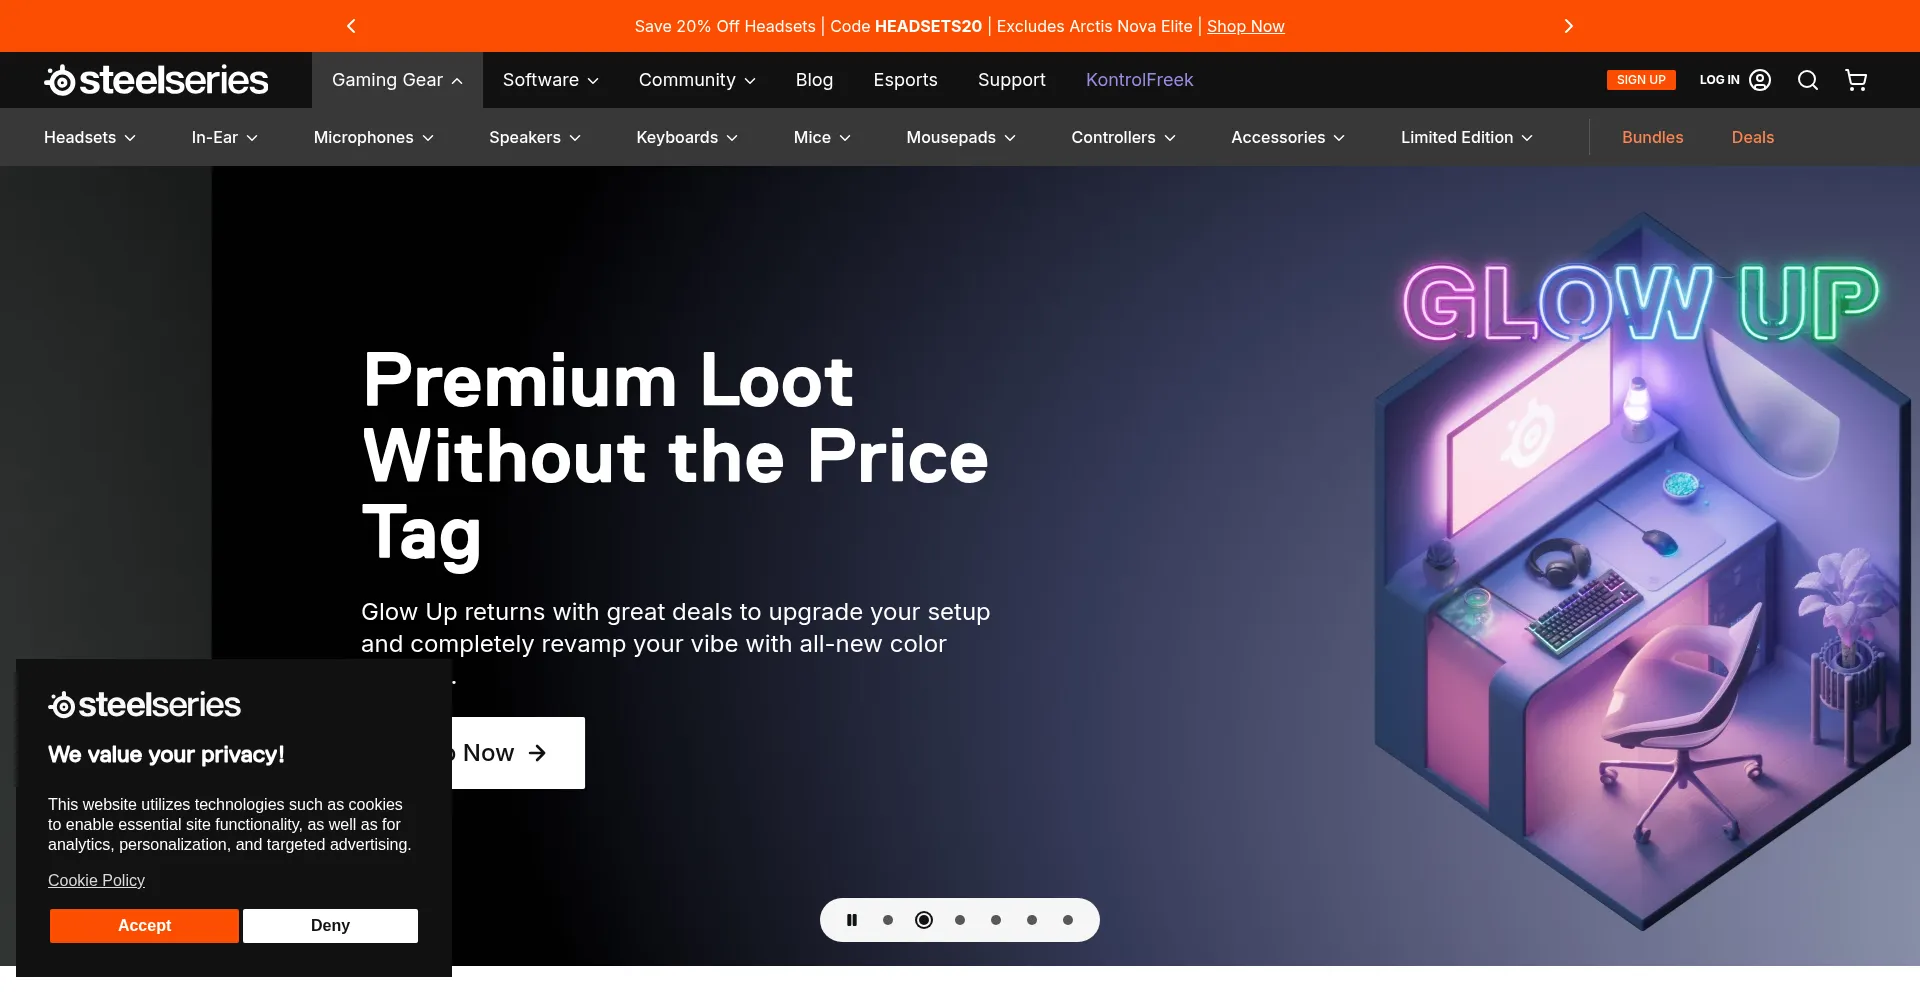Viewport: 1920px width, 993px height.
Task: Select the third carousel slide dot
Action: [x=960, y=920]
